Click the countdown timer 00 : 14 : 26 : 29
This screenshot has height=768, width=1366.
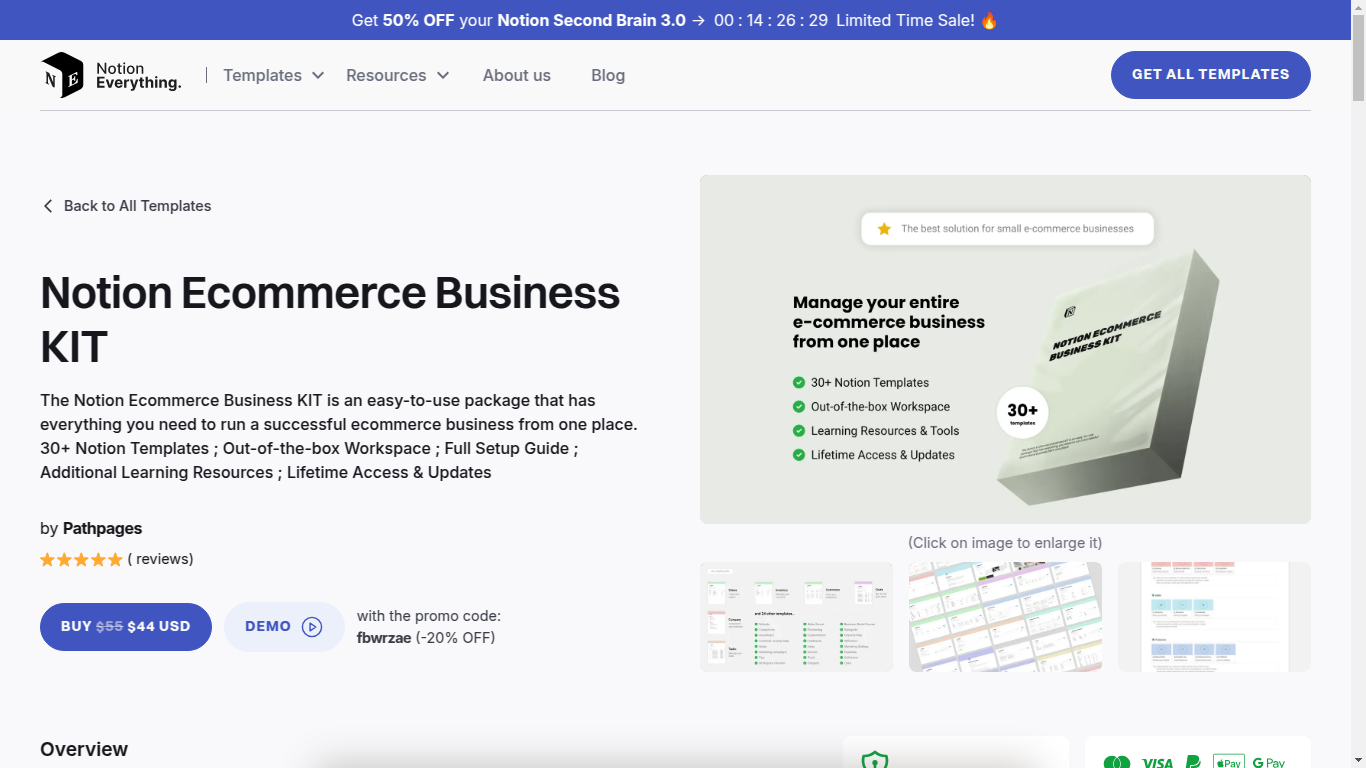[x=771, y=20]
